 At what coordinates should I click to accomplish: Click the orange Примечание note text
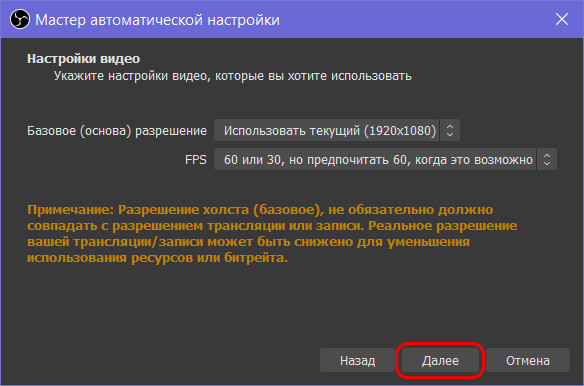[272, 234]
